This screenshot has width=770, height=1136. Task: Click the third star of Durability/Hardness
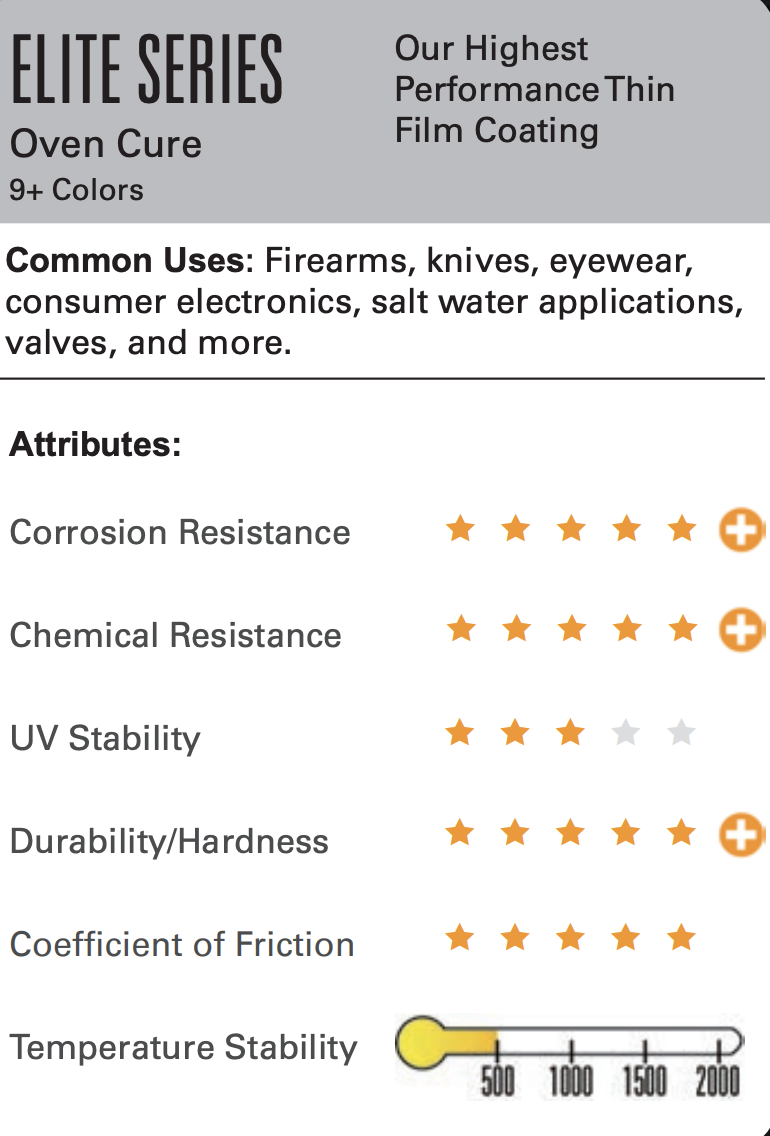570,832
